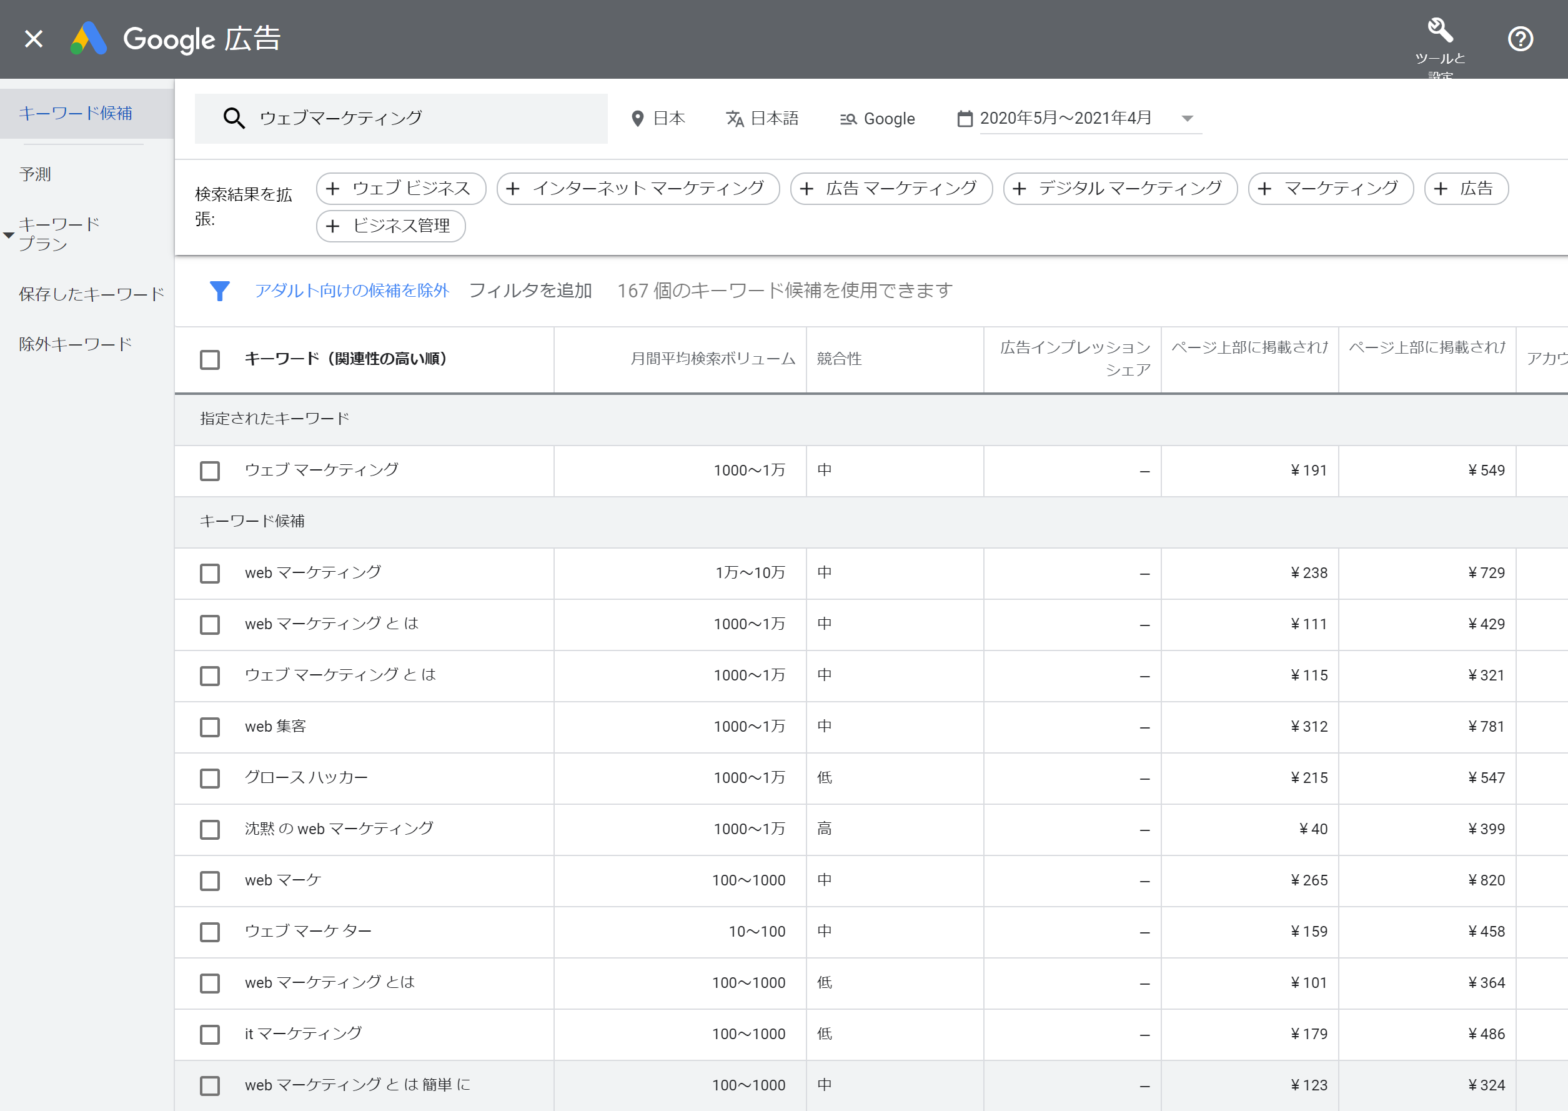Click the Google Ads logo
This screenshot has width=1568, height=1111.
(89, 39)
